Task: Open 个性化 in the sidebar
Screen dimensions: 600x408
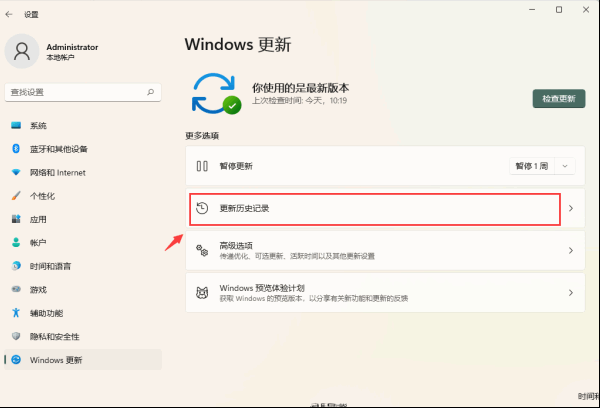Action: pos(83,196)
